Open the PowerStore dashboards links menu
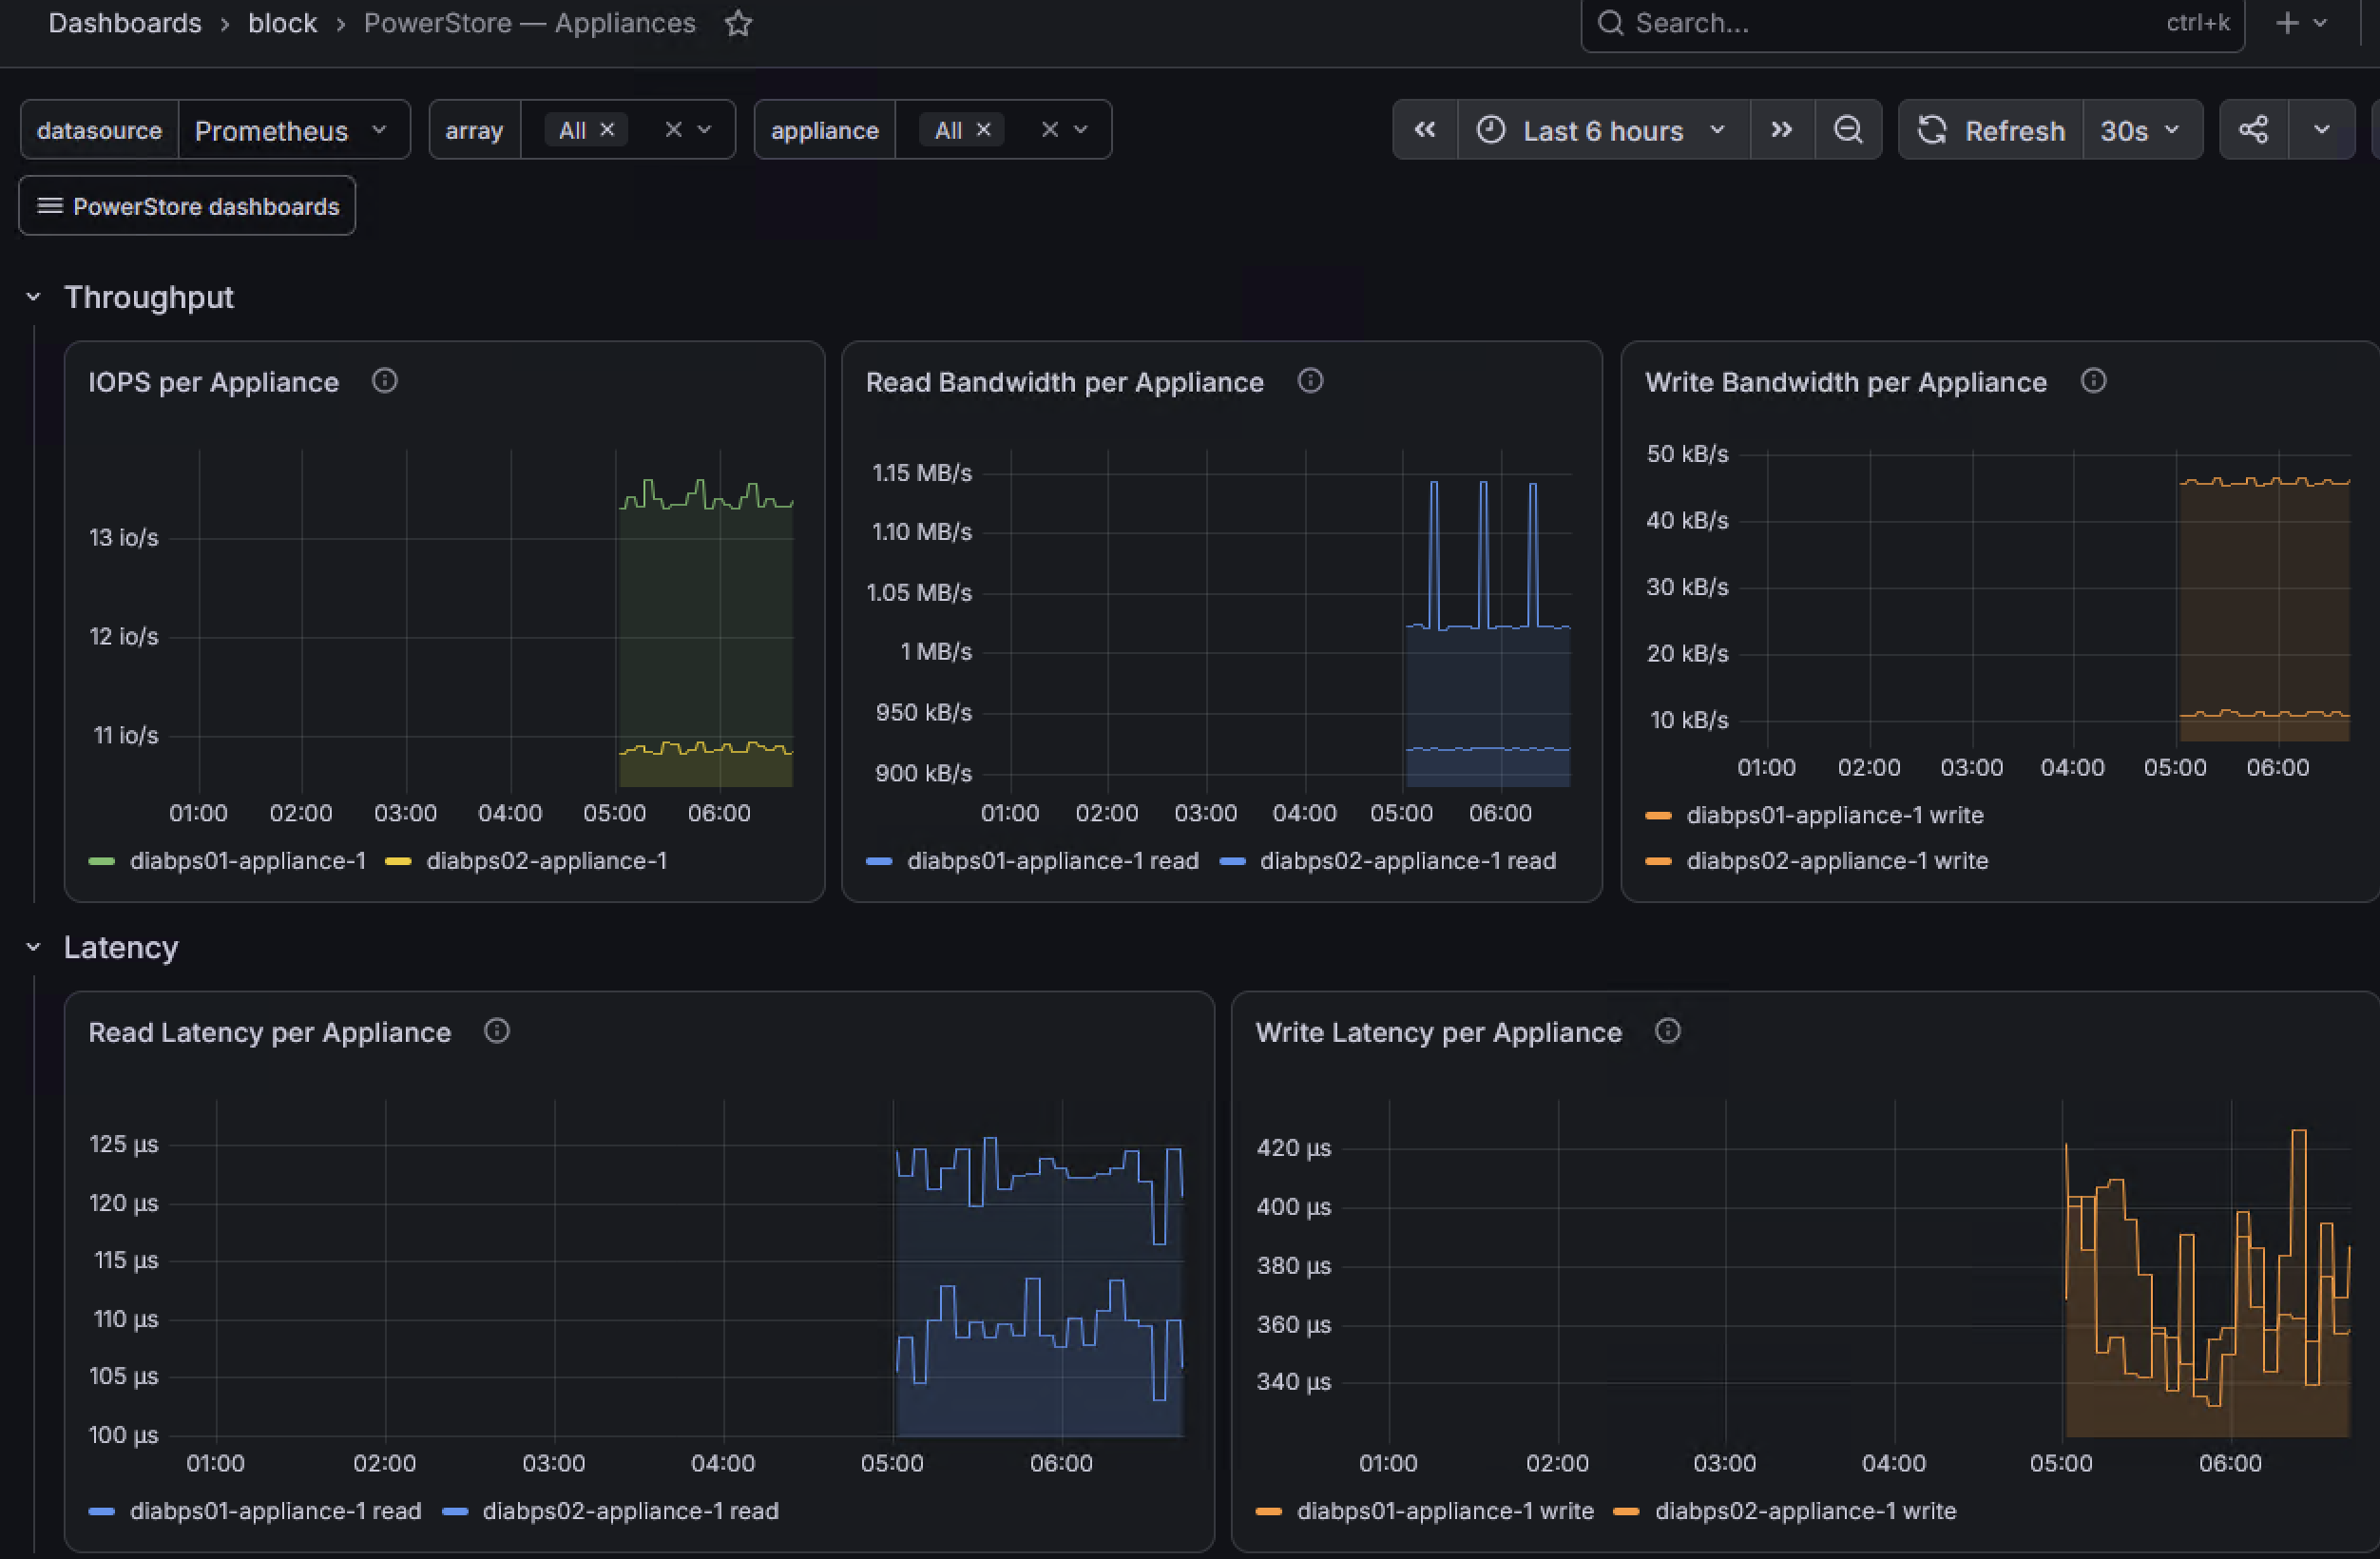 pos(187,206)
